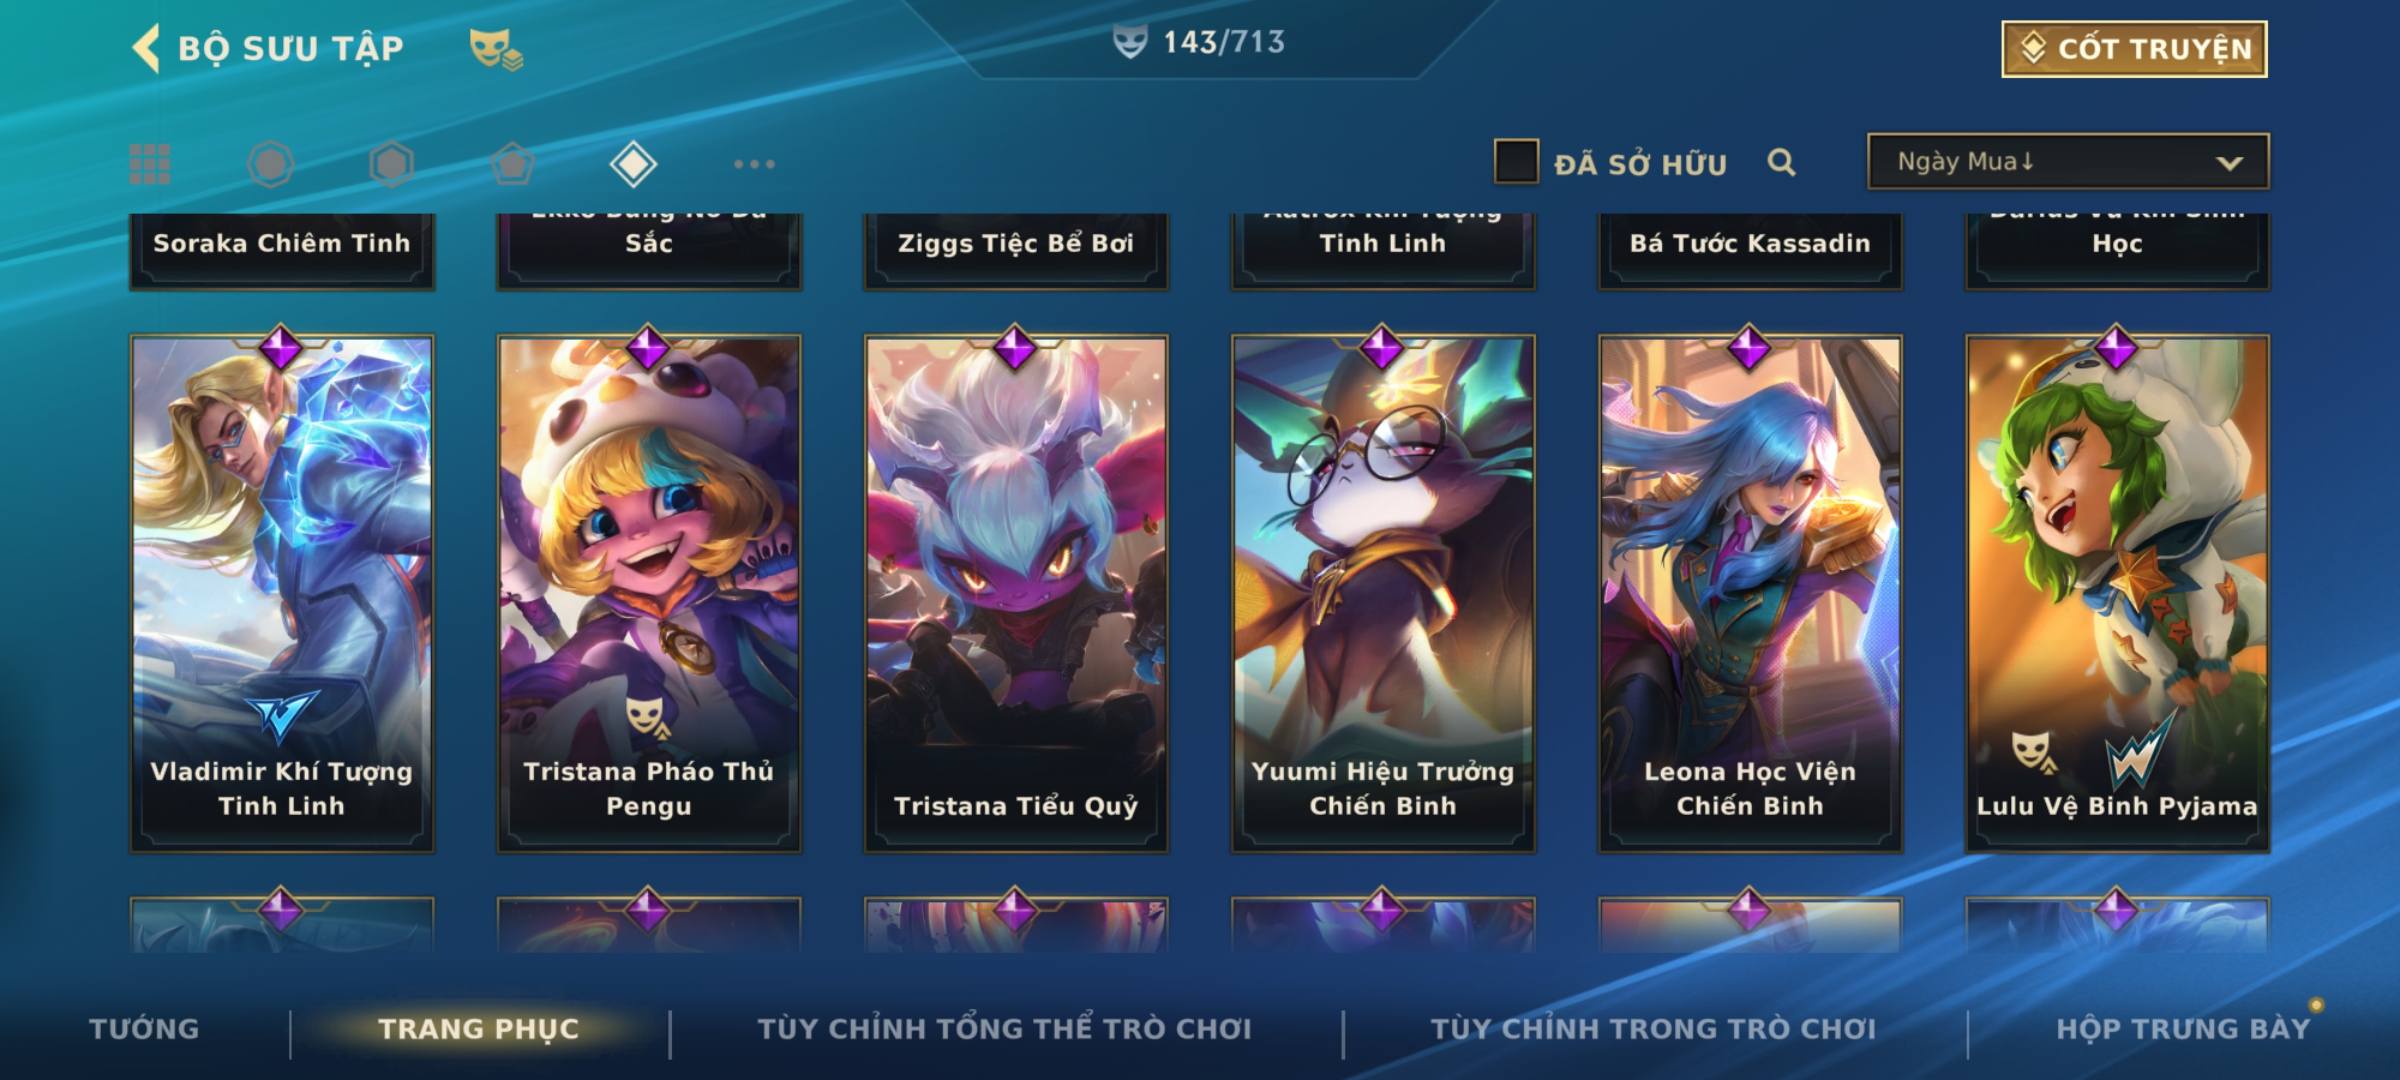This screenshot has height=1080, width=2400.
Task: Open Tristana Pháo Thủ Pengu skin card
Action: pos(649,594)
